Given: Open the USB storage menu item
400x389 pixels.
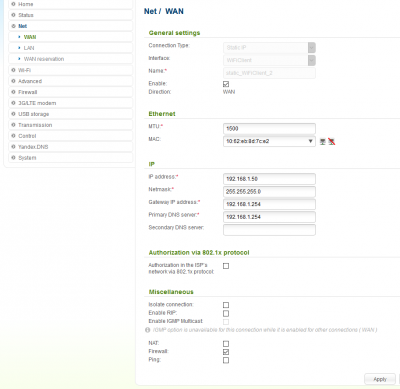Looking at the screenshot, I should click(x=70, y=114).
